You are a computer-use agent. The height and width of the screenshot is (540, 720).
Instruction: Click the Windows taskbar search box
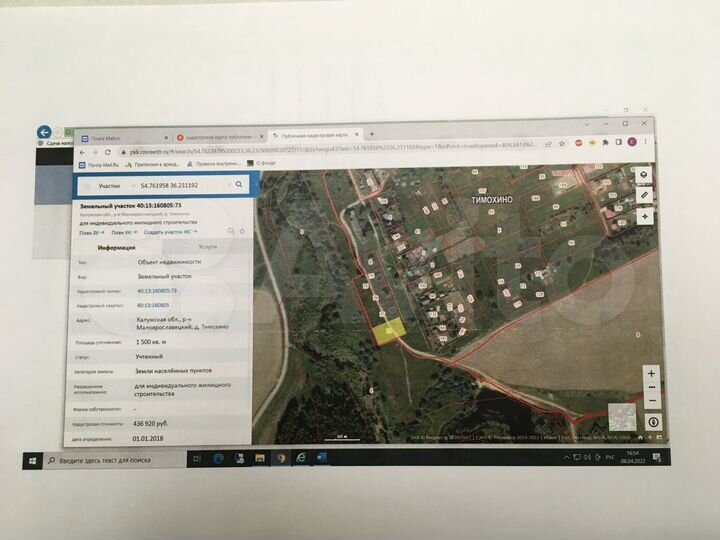coord(110,460)
